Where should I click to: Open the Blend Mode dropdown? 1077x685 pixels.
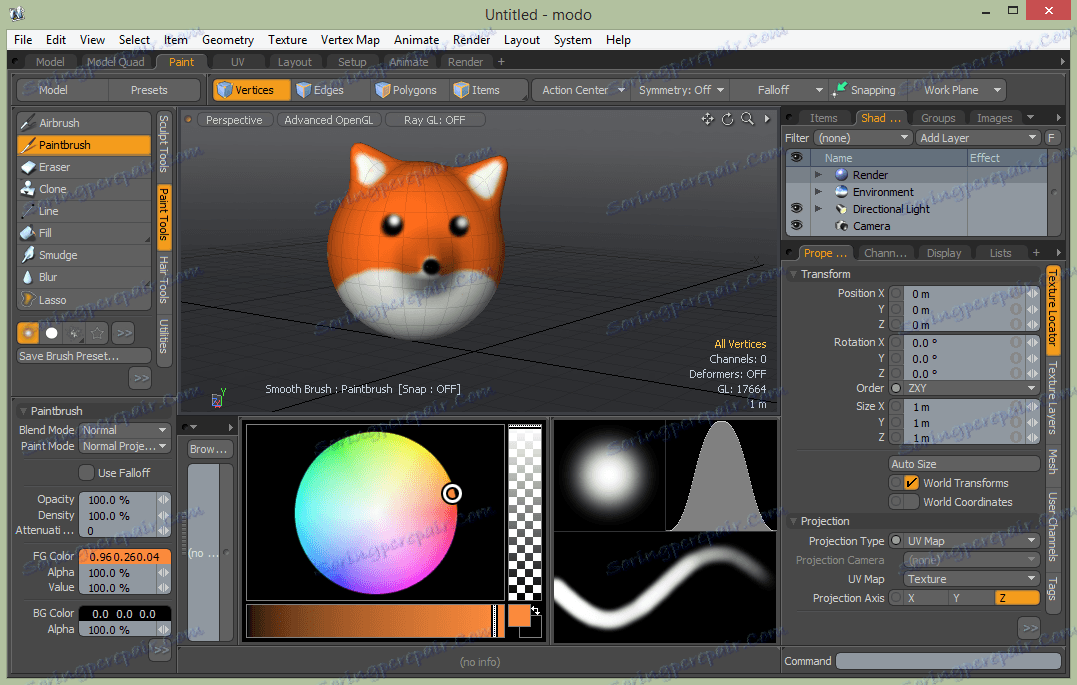tap(122, 430)
